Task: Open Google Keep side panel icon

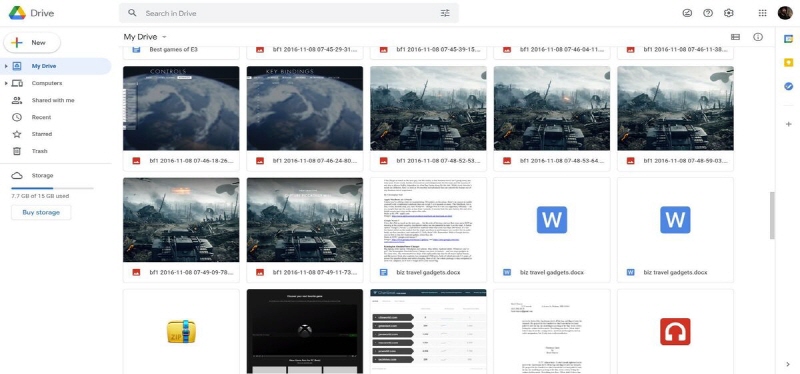Action: 788,63
